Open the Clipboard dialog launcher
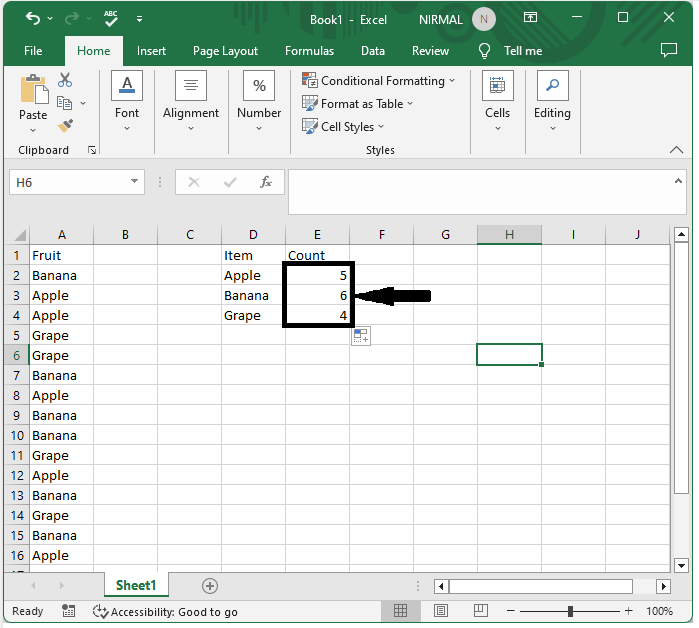 click(92, 150)
